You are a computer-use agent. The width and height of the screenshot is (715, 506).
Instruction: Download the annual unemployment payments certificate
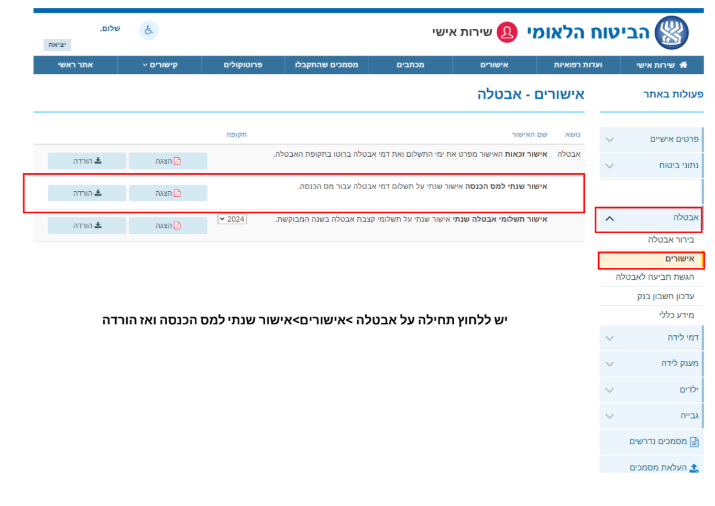pyautogui.click(x=87, y=226)
